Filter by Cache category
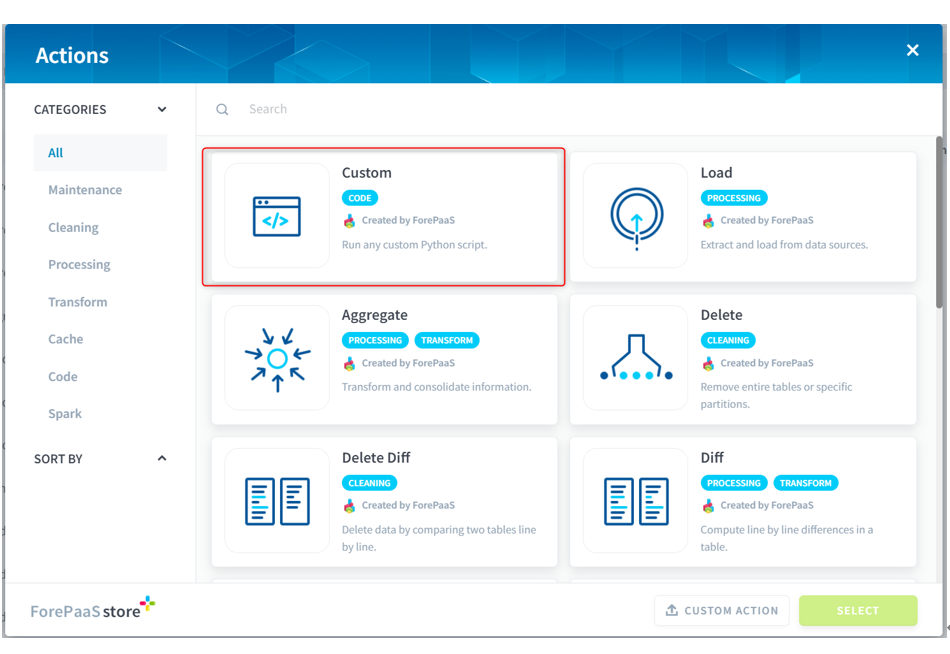This screenshot has height=654, width=950. (x=65, y=339)
